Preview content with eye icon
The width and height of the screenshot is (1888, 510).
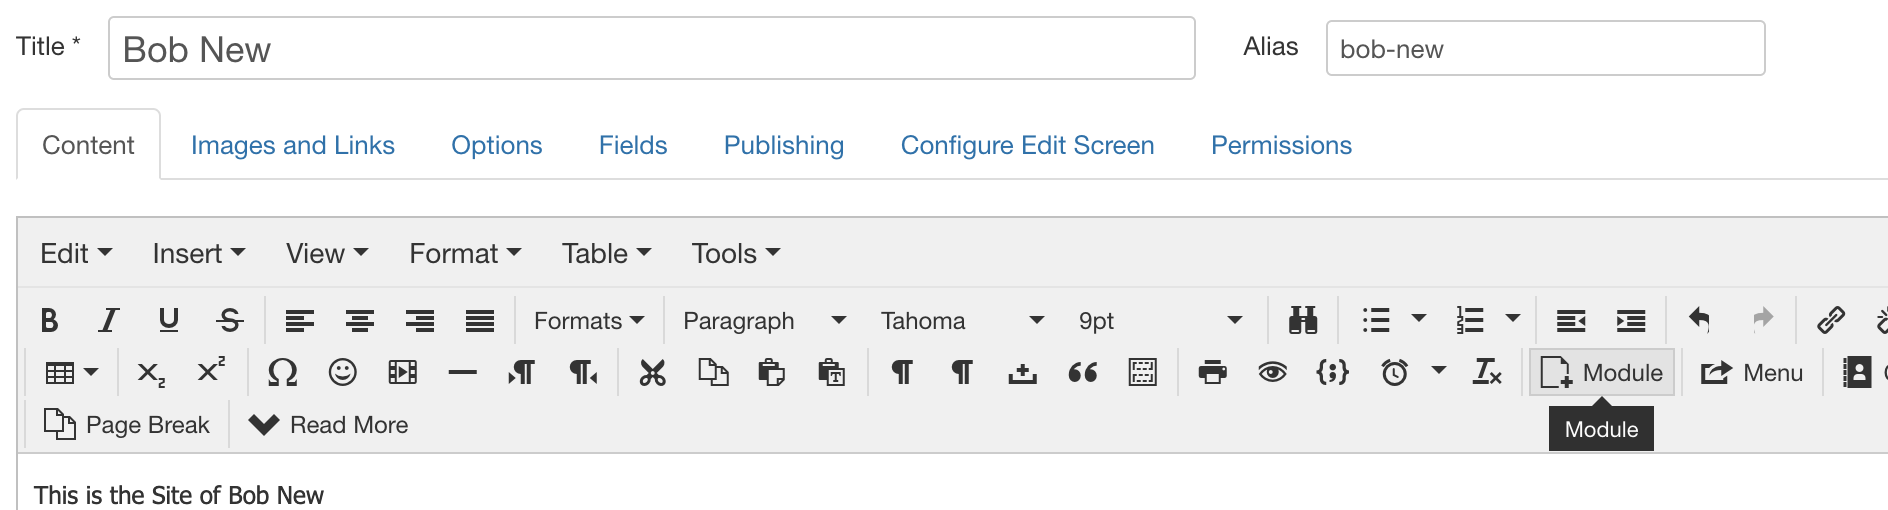tap(1272, 373)
